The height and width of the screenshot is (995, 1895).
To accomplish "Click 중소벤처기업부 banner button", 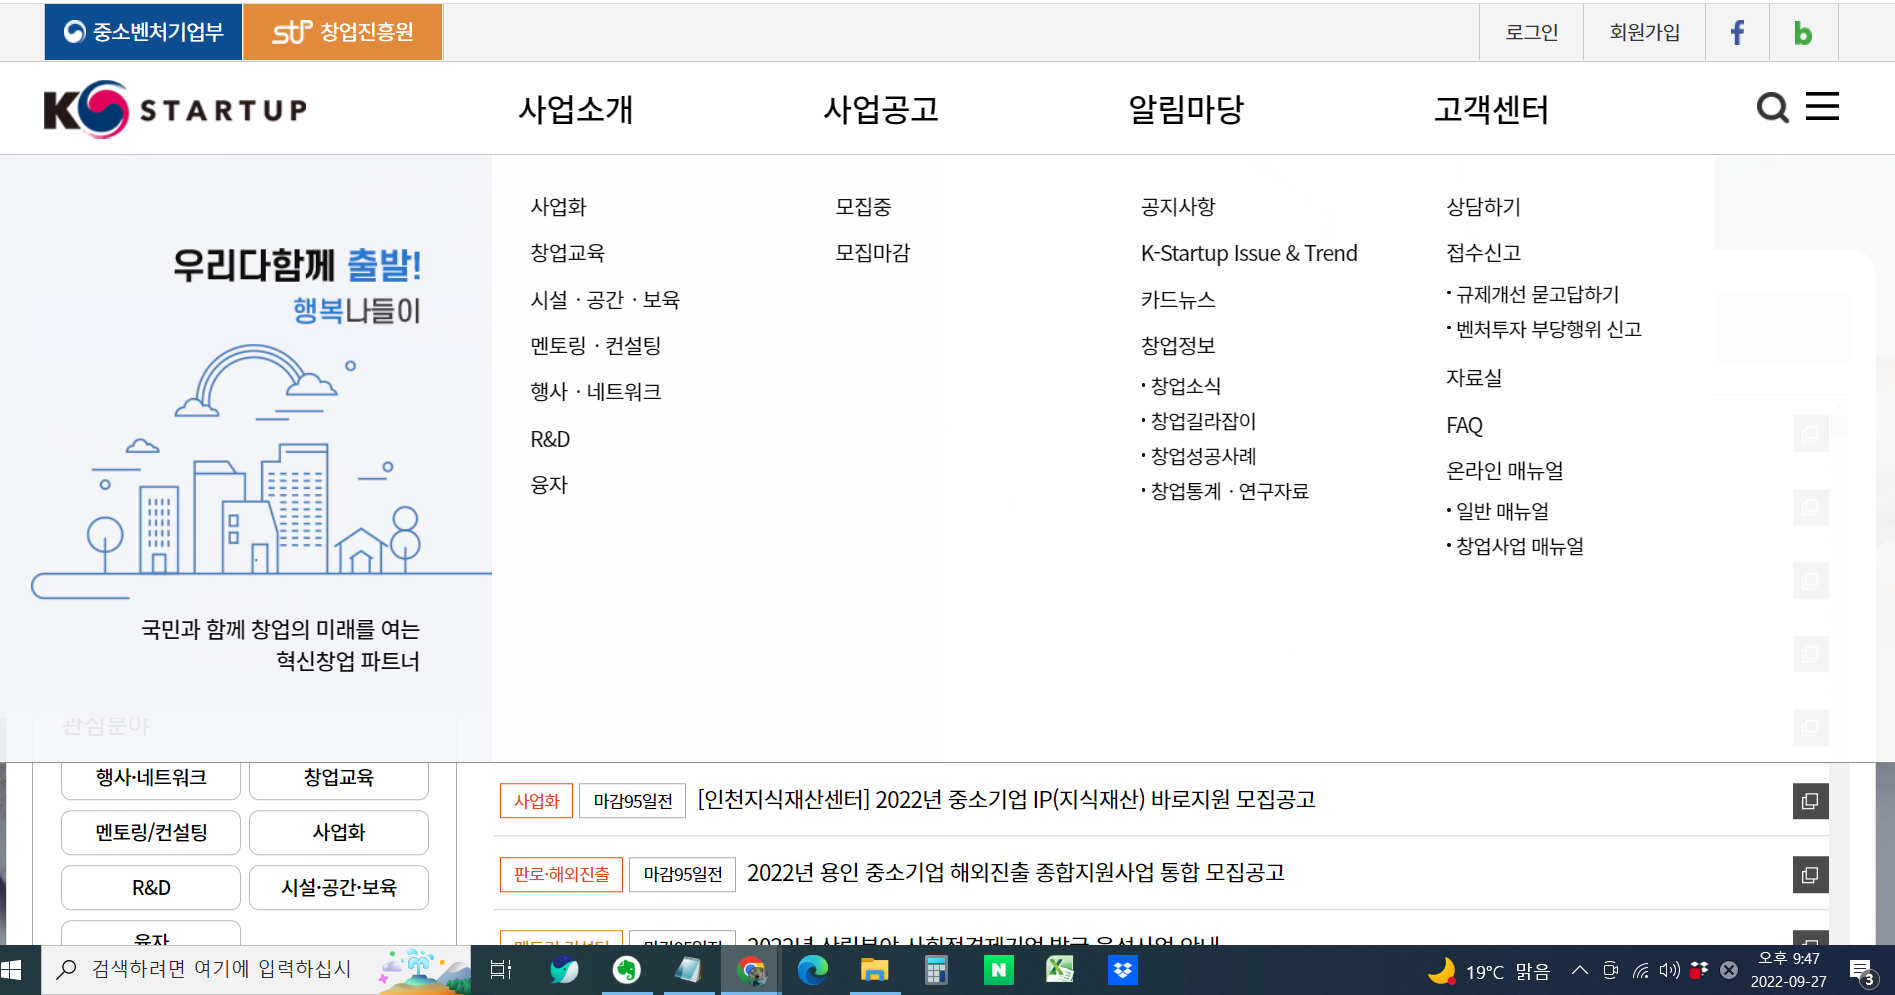I will 143,32.
